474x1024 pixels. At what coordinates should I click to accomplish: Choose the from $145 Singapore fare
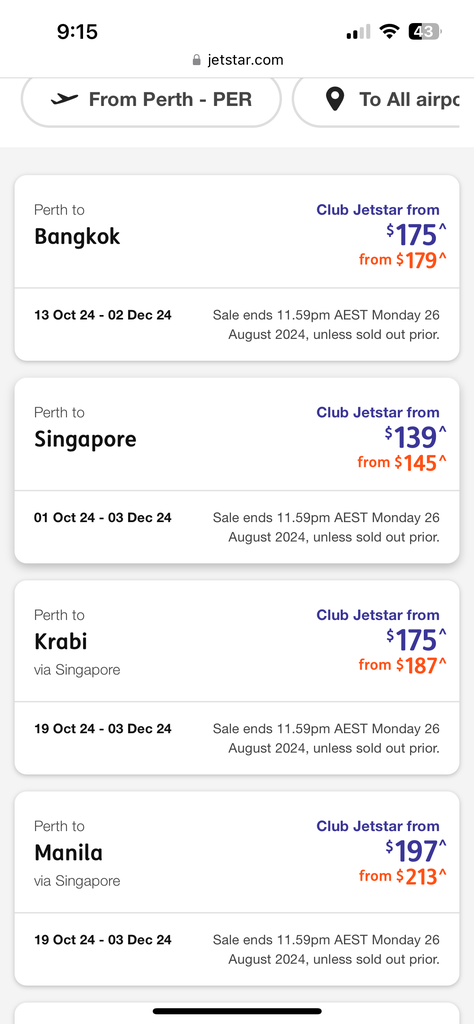(402, 462)
